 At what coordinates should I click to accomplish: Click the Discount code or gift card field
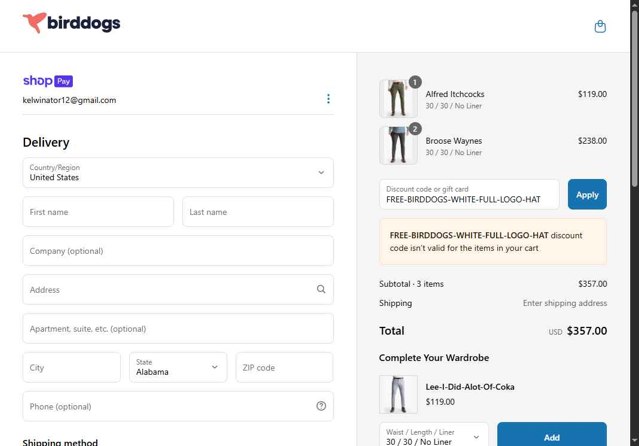coord(469,194)
